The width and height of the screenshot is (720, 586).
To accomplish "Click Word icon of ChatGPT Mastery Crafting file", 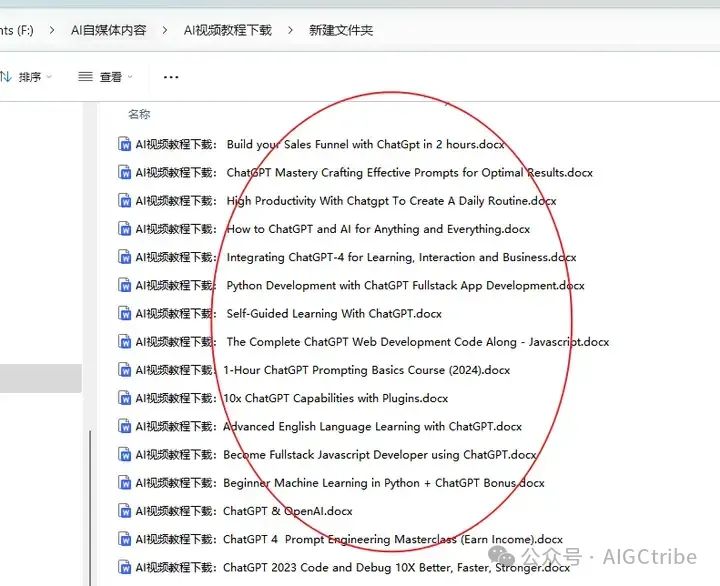I will tap(124, 172).
